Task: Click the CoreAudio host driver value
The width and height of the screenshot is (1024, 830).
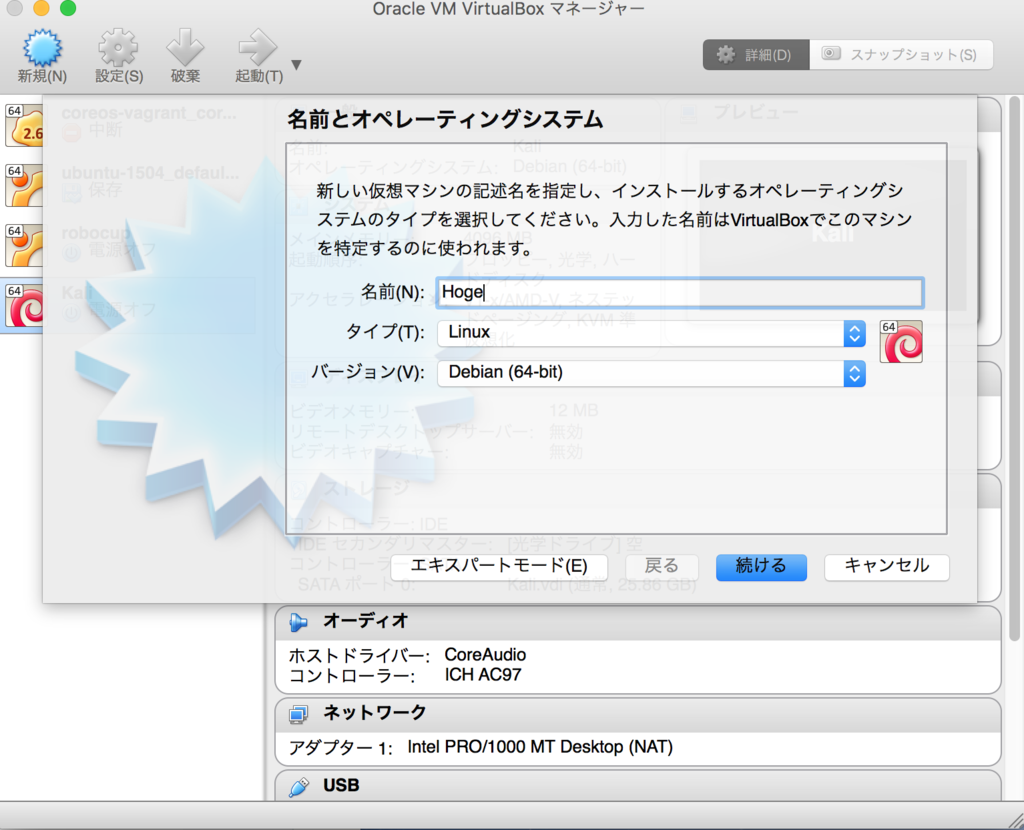Action: pyautogui.click(x=485, y=655)
